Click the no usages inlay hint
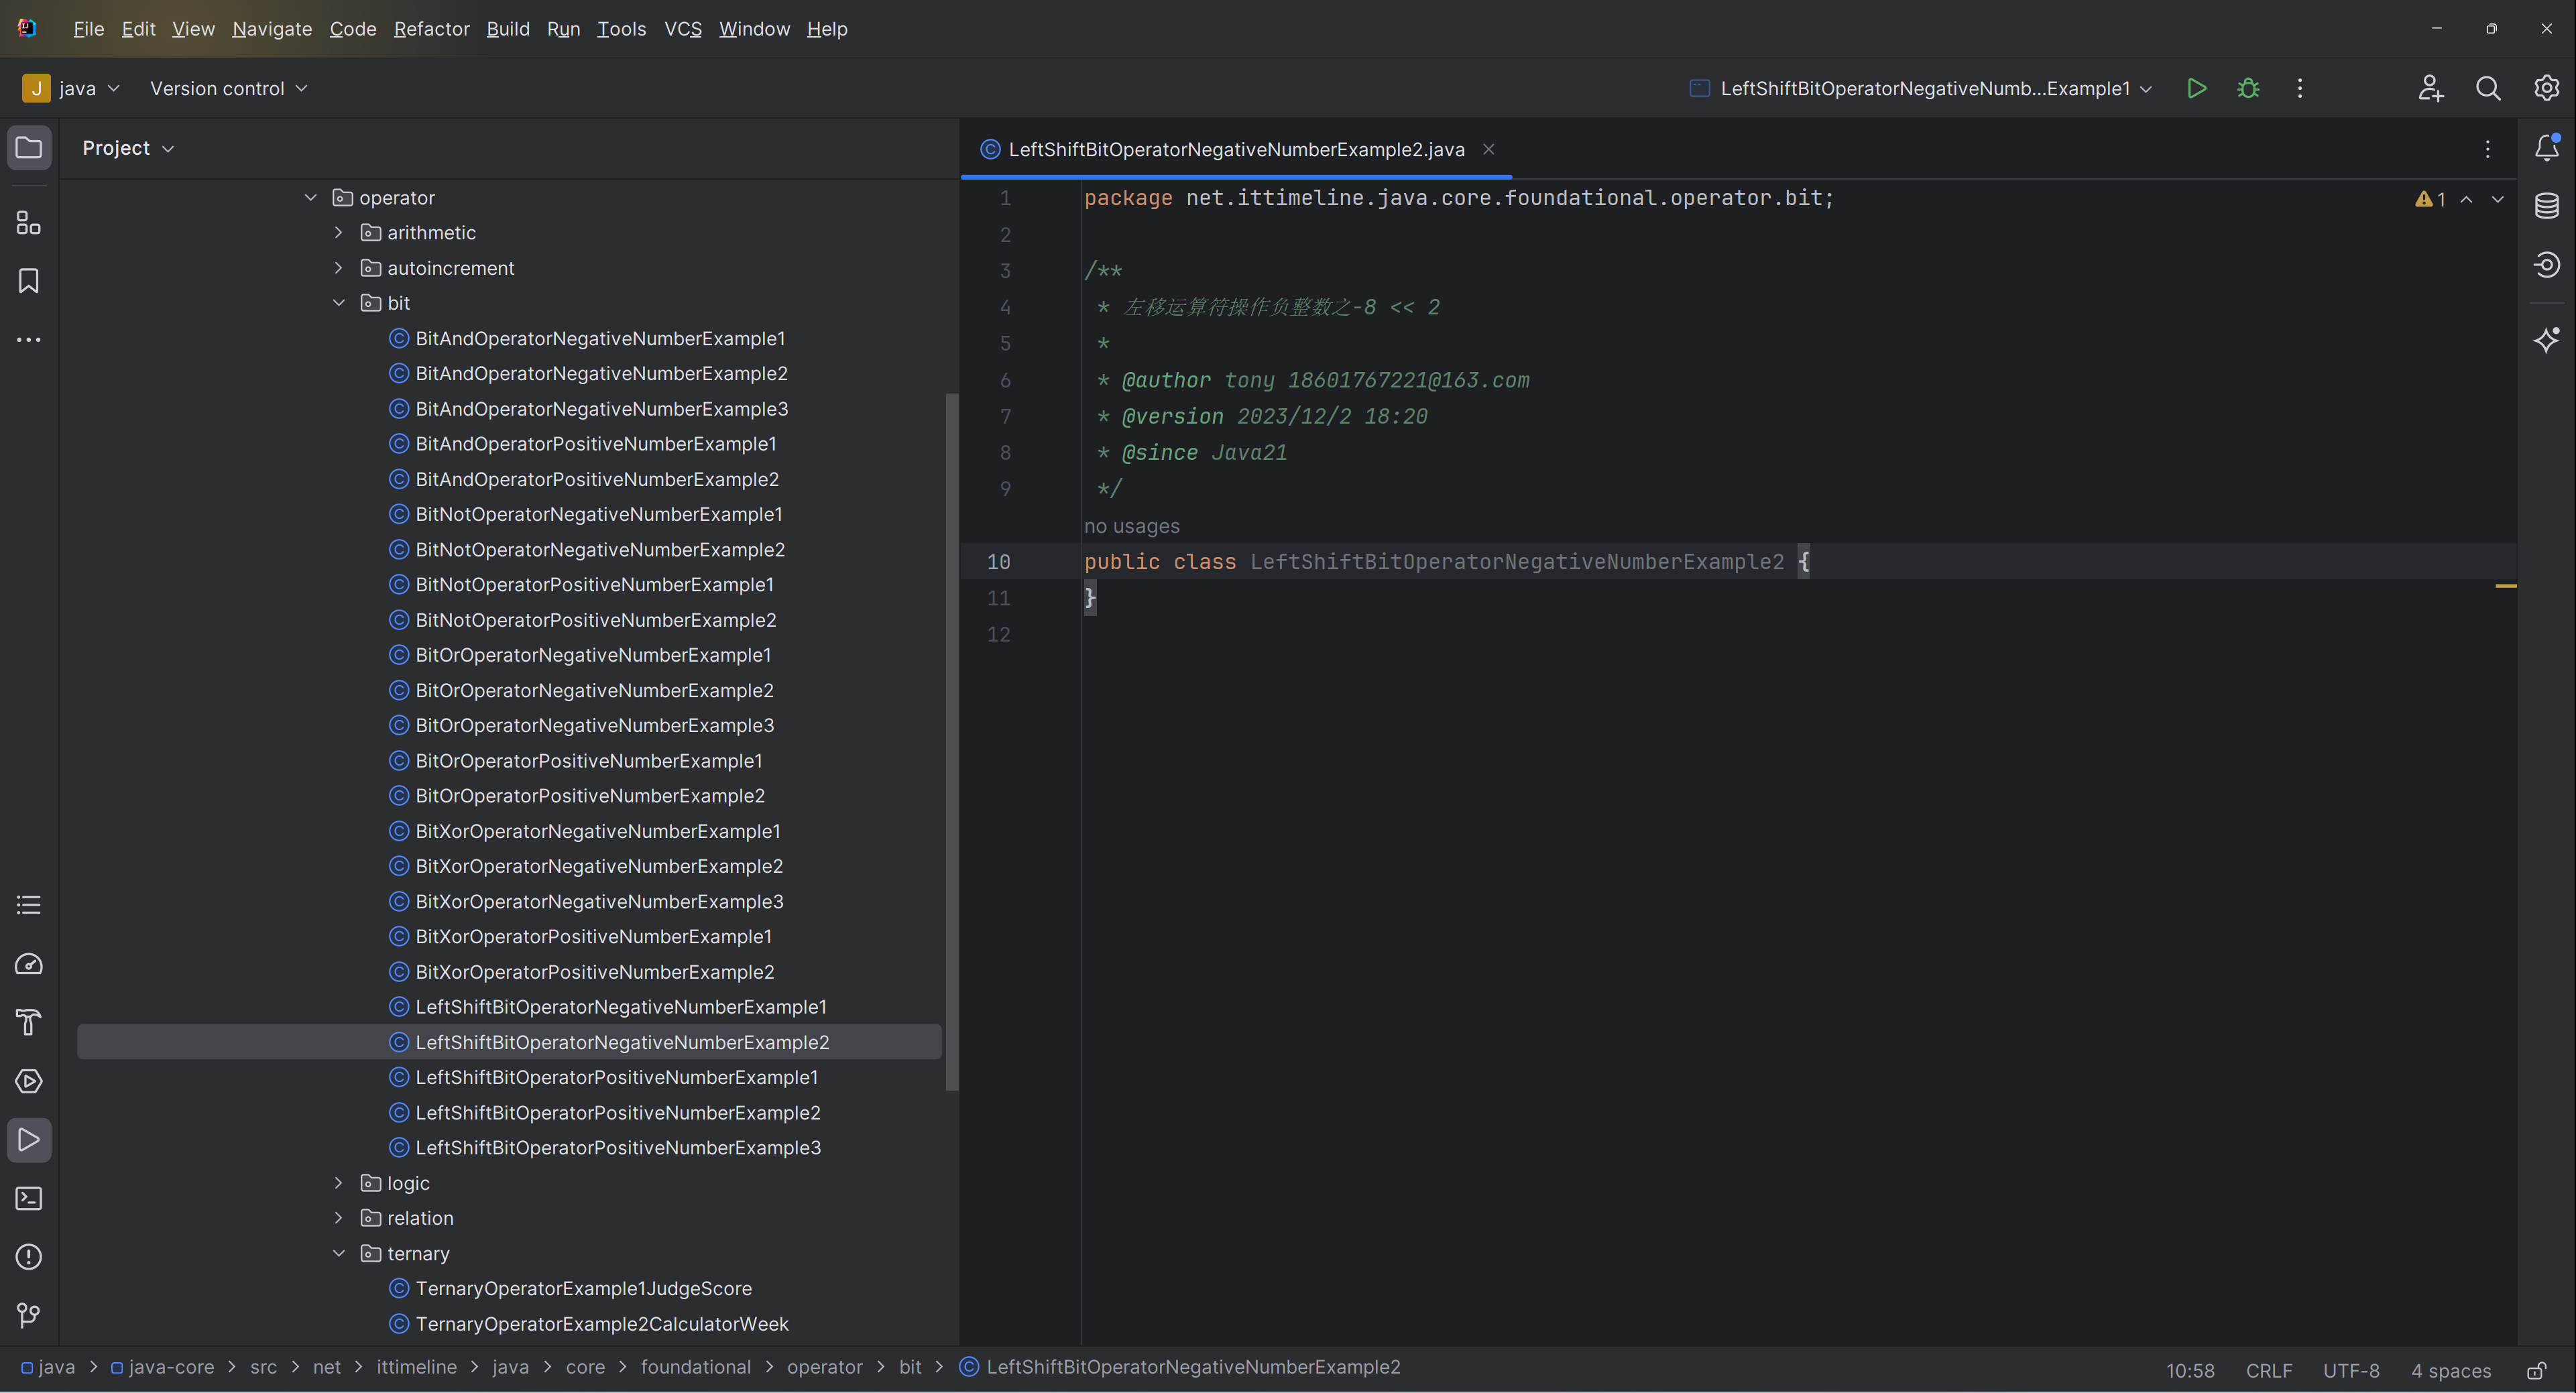The image size is (2576, 1393). point(1131,526)
